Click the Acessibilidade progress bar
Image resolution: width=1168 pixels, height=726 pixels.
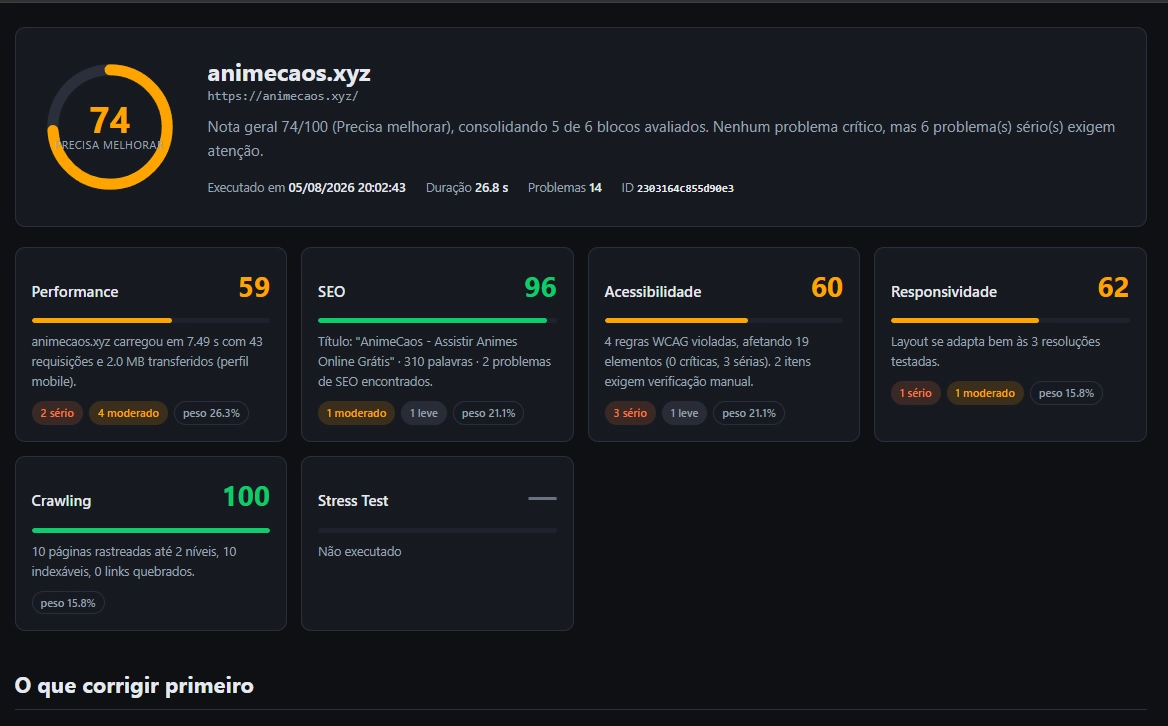point(723,320)
